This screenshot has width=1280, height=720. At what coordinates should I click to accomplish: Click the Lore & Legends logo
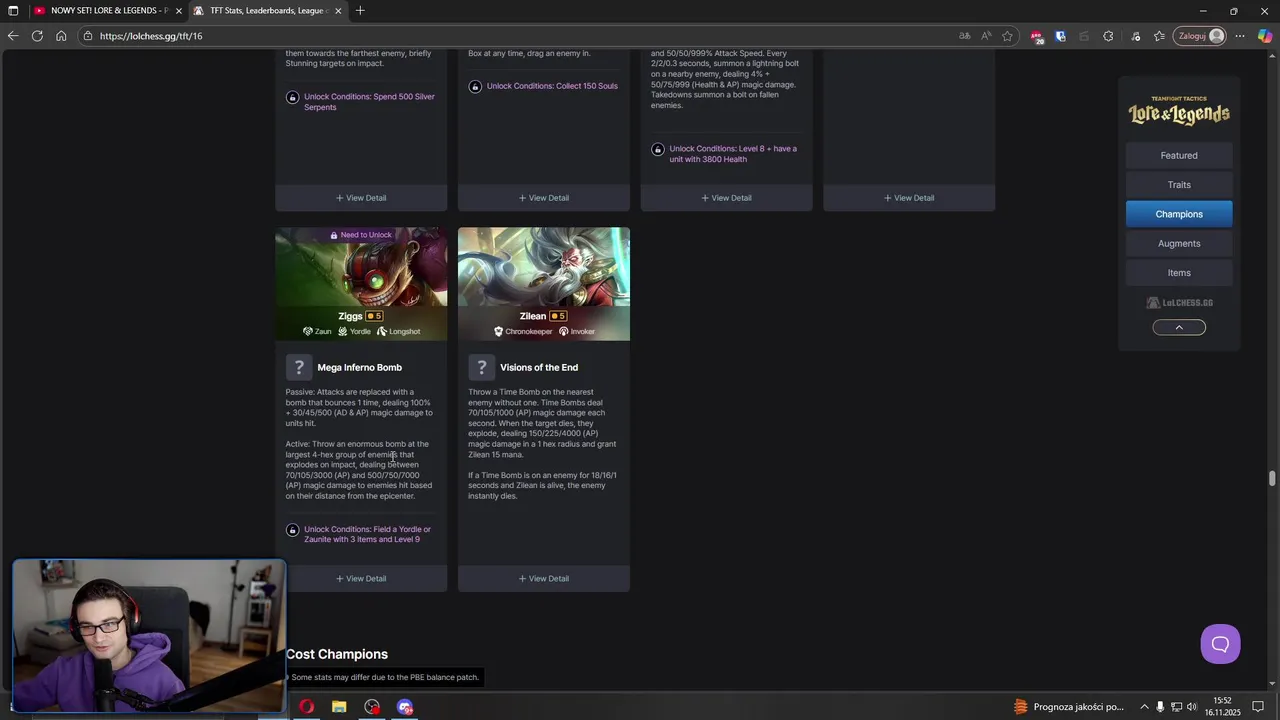point(1179,111)
